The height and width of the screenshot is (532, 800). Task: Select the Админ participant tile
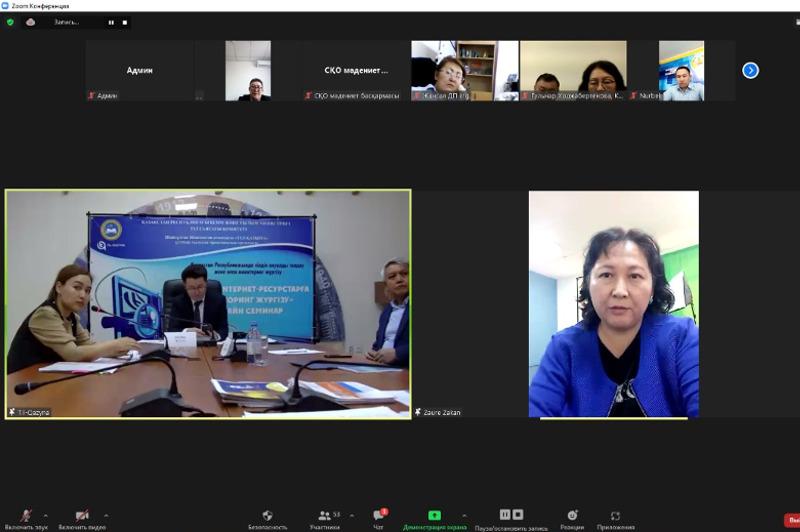[x=140, y=70]
